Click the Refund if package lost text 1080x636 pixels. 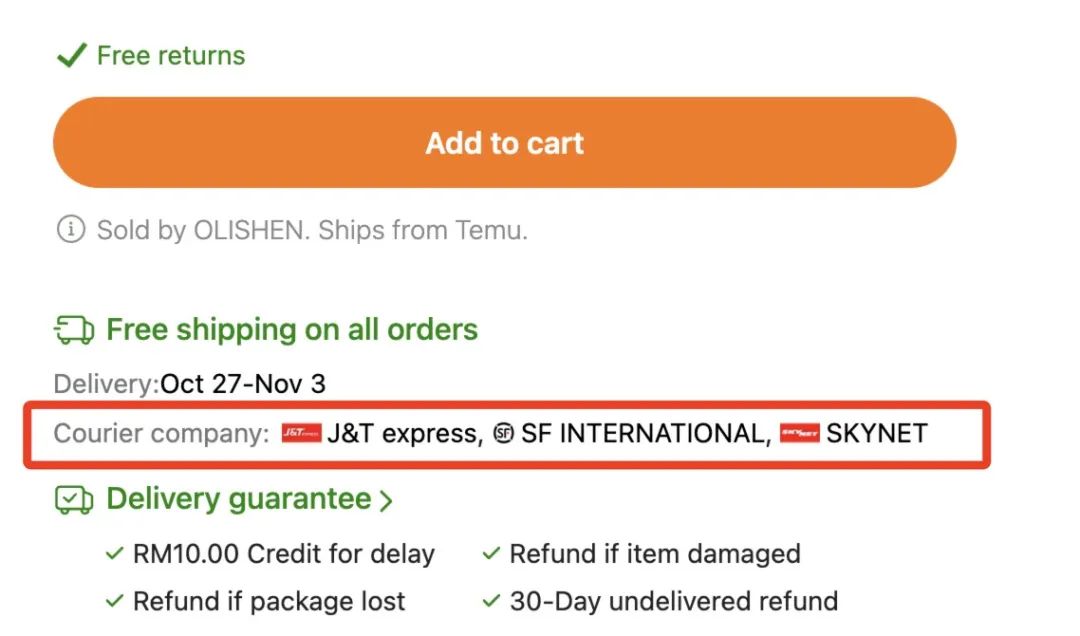point(269,601)
